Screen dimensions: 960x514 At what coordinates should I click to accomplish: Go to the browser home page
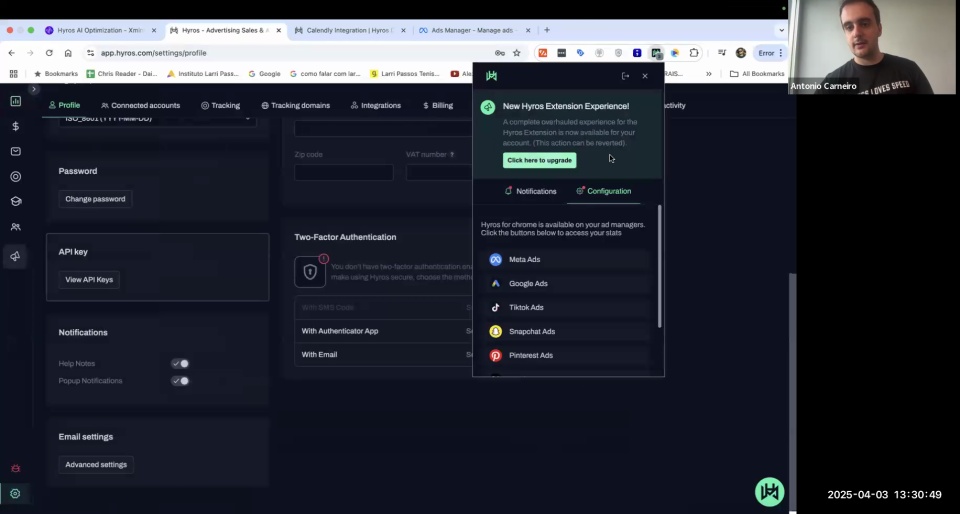[68, 53]
